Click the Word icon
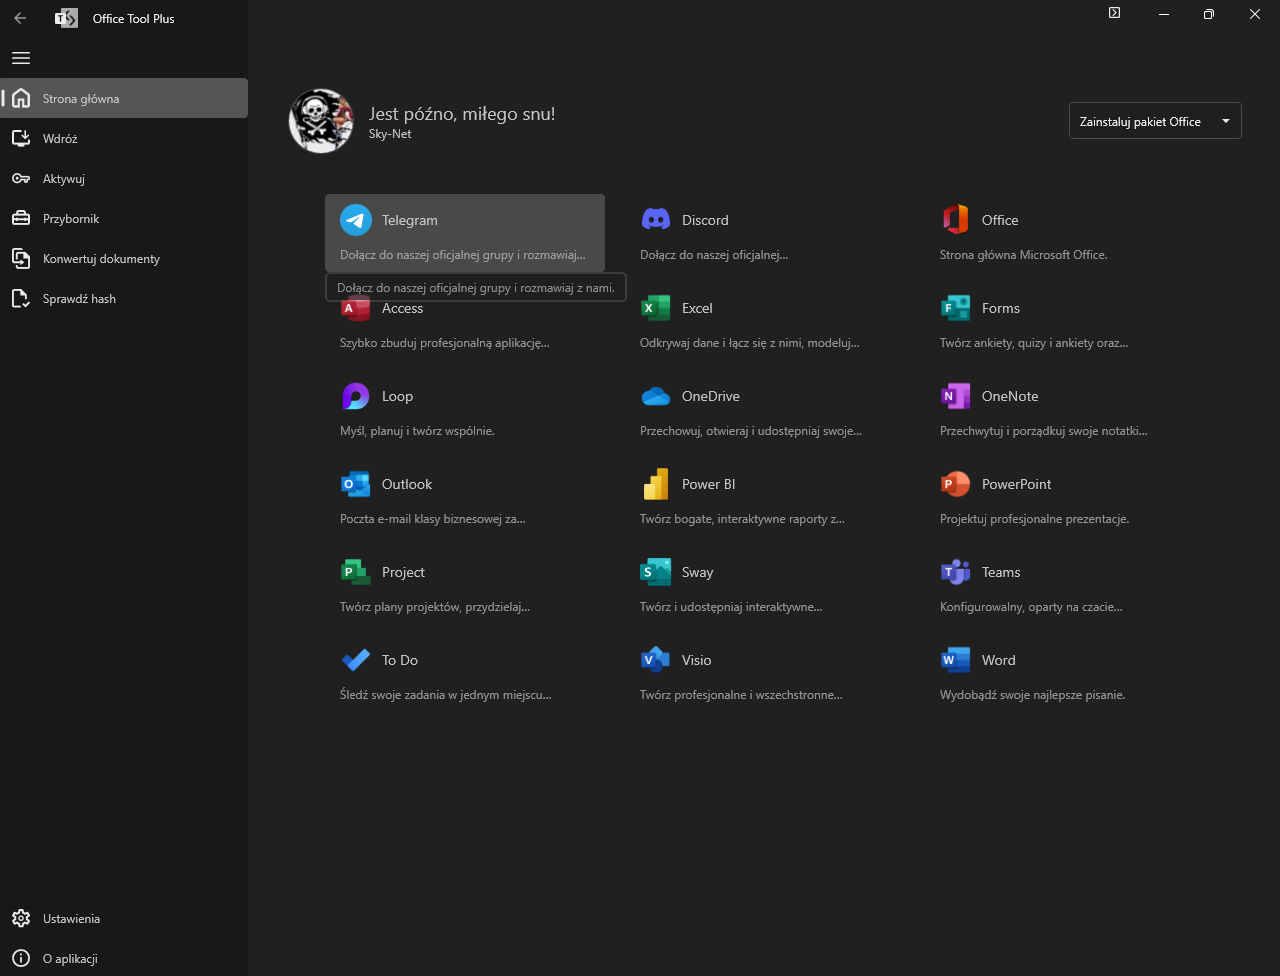Viewport: 1280px width, 976px height. [956, 660]
